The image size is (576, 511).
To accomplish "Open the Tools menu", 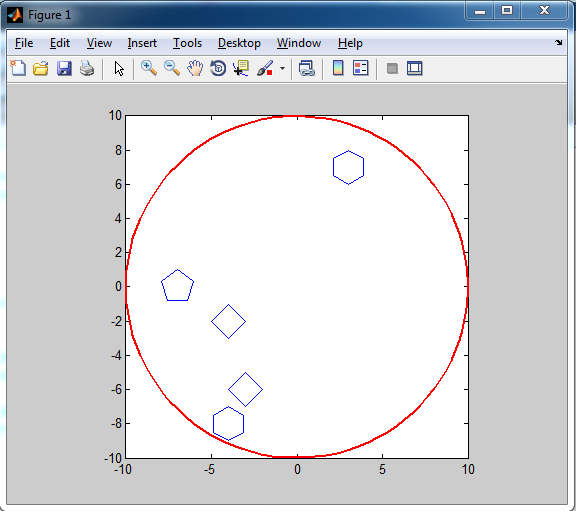I will (187, 43).
